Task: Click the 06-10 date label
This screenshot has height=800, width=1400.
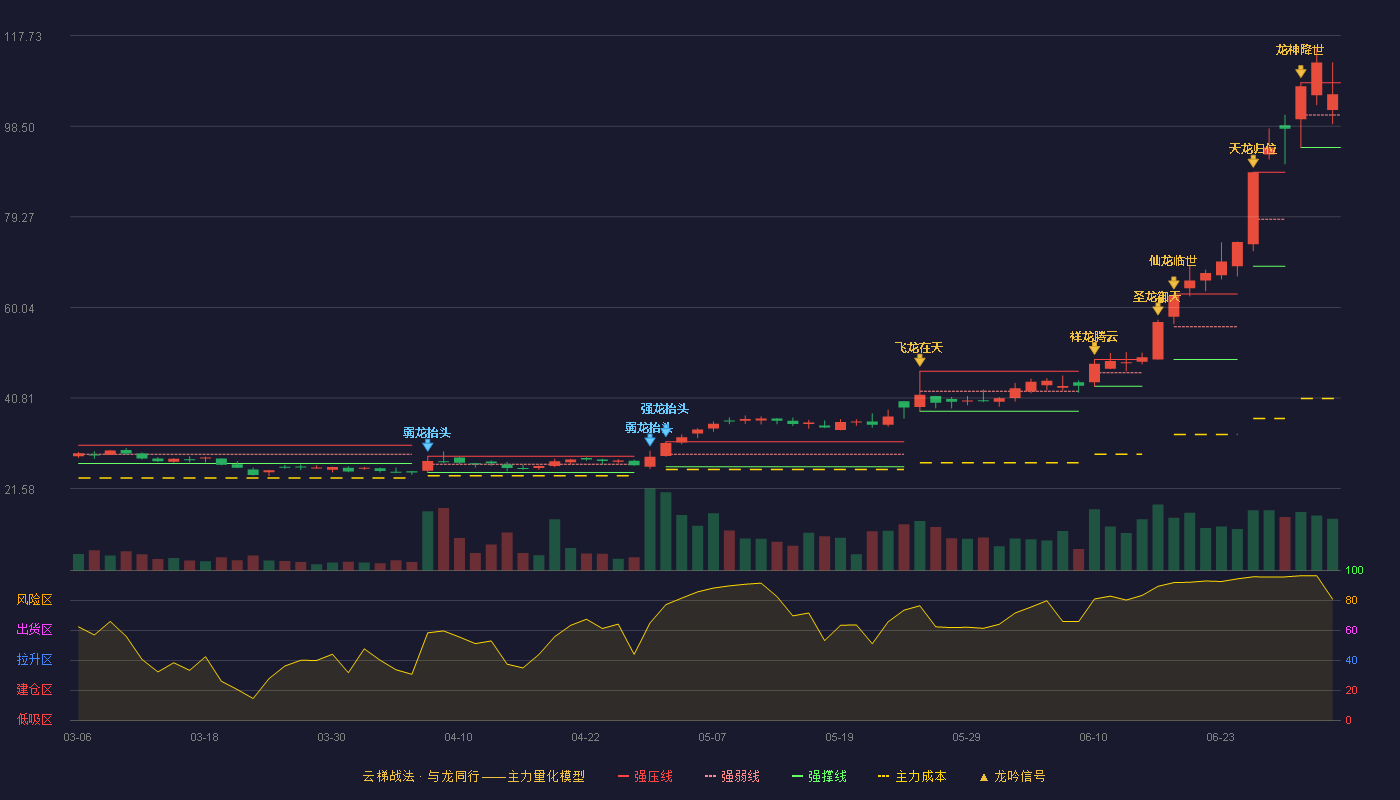Action: coord(1093,737)
